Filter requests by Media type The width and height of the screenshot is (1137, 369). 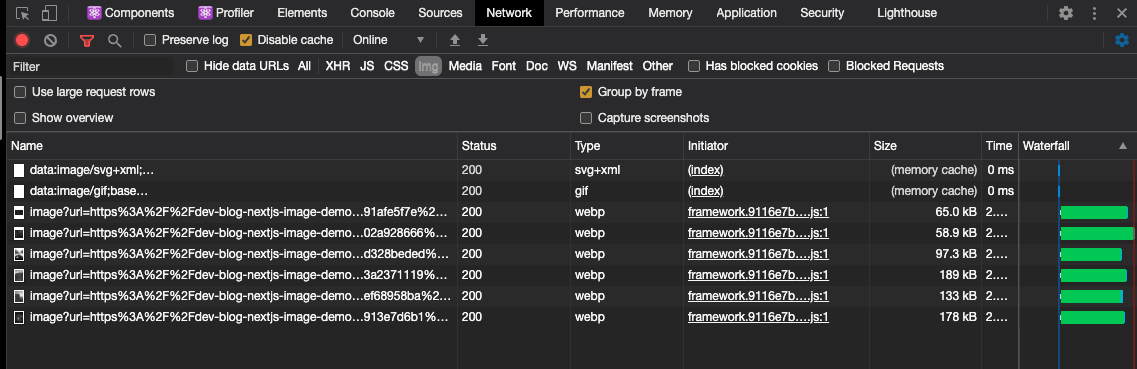465,66
